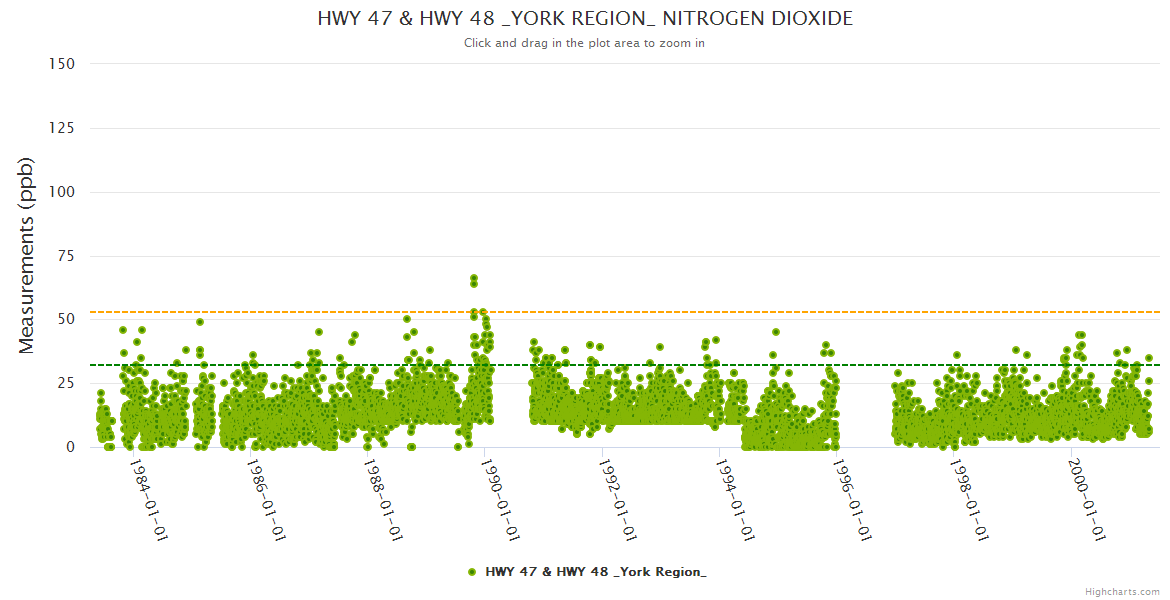The width and height of the screenshot is (1170, 600).
Task: Toggle the HWY 47 & HWY 48 series legend label
Action: 595,572
